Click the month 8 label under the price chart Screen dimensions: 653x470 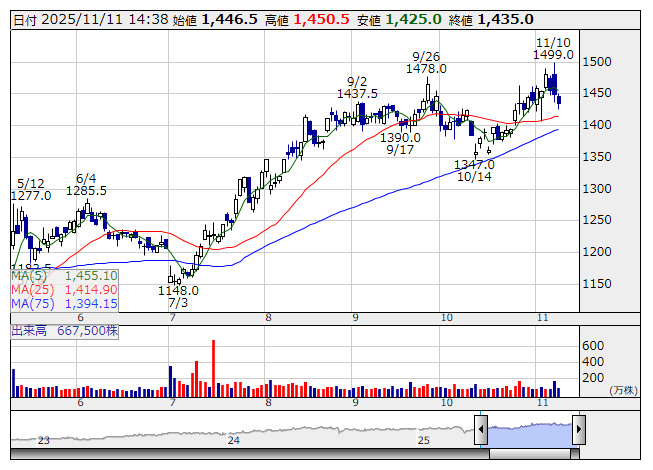point(268,318)
